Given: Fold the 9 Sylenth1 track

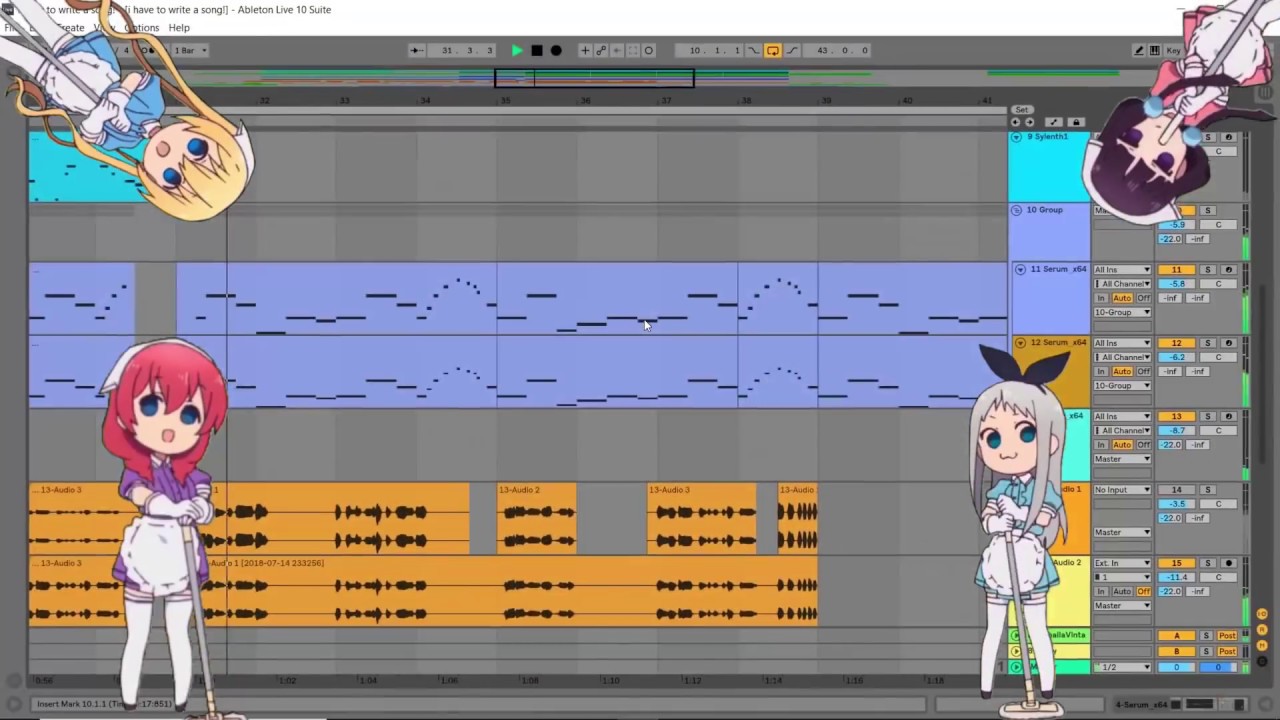Looking at the screenshot, I should coord(1016,137).
